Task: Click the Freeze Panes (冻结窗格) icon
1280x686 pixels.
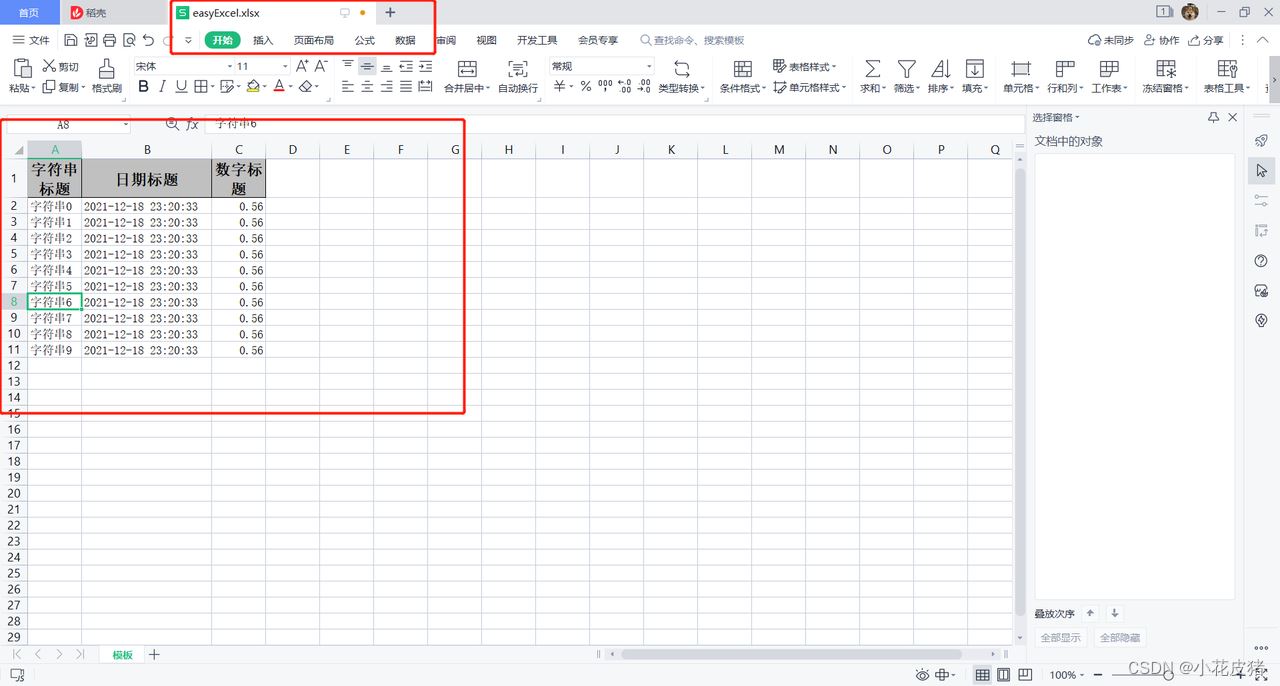Action: [x=1166, y=68]
